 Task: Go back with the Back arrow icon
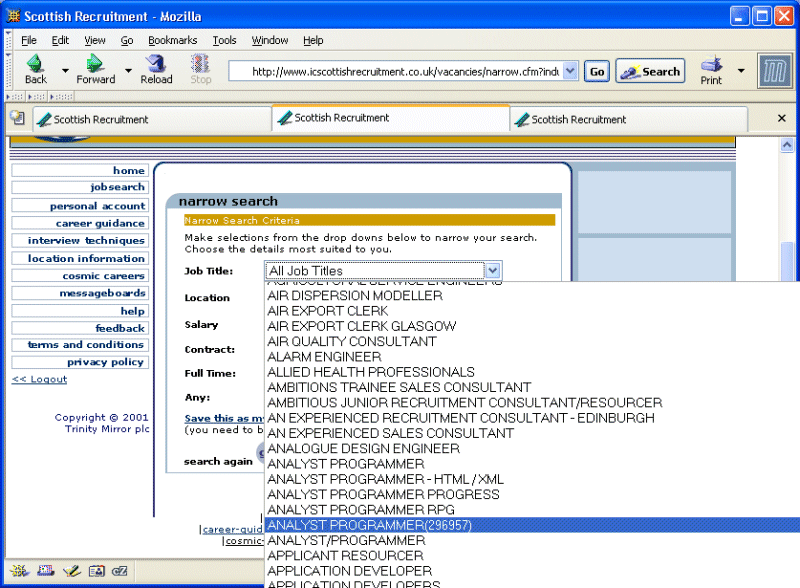click(x=35, y=69)
